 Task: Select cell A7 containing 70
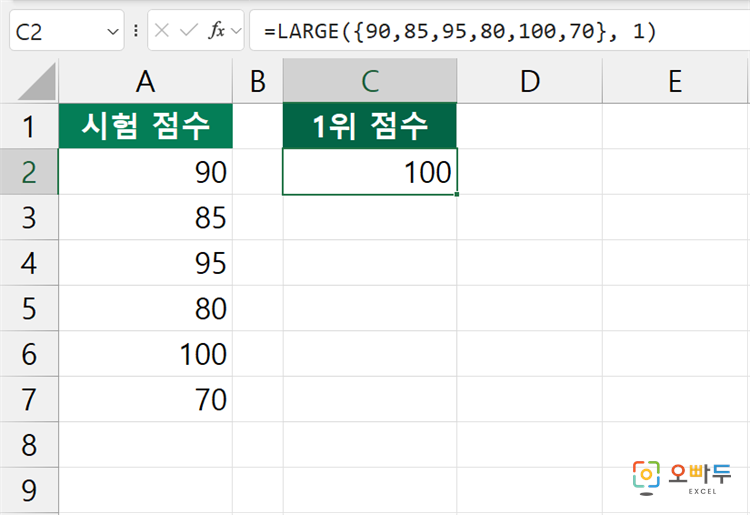click(145, 399)
